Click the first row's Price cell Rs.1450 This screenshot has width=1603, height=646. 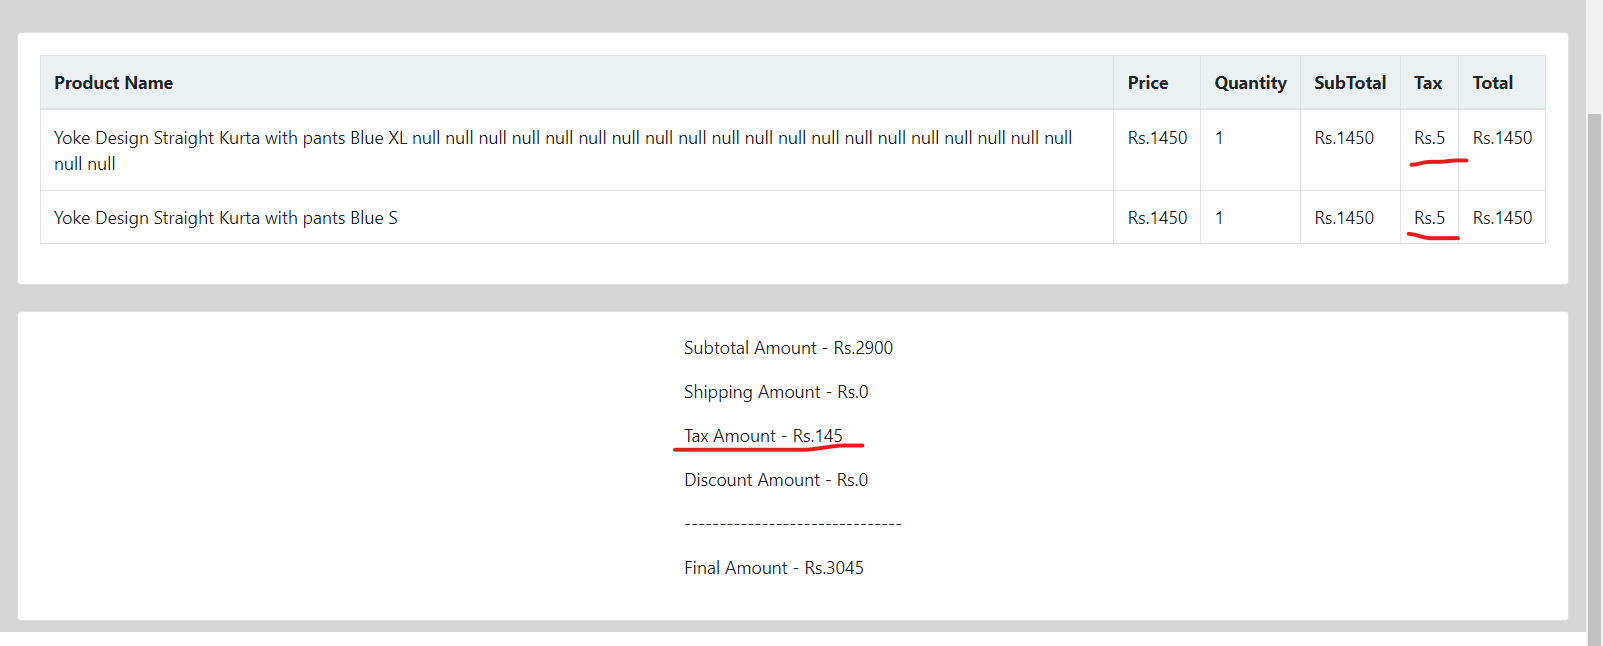pyautogui.click(x=1157, y=138)
